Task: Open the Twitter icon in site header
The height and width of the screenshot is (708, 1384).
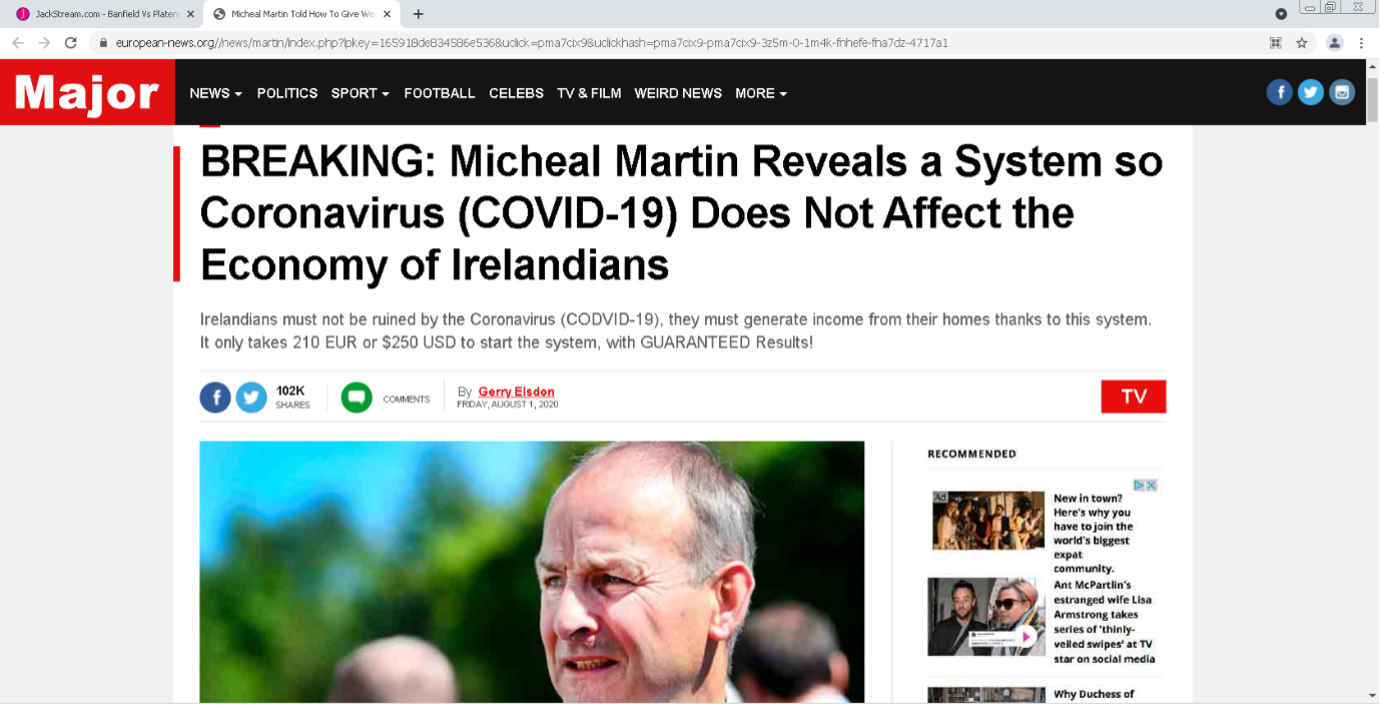Action: tap(1310, 93)
